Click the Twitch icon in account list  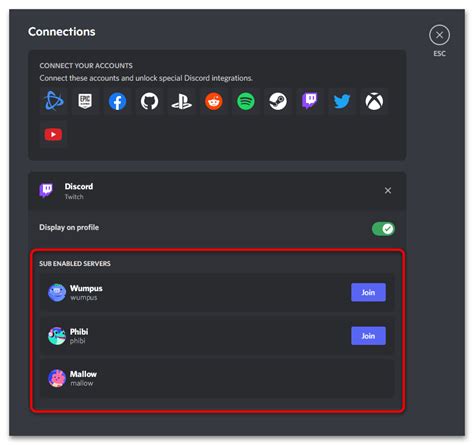(x=310, y=101)
